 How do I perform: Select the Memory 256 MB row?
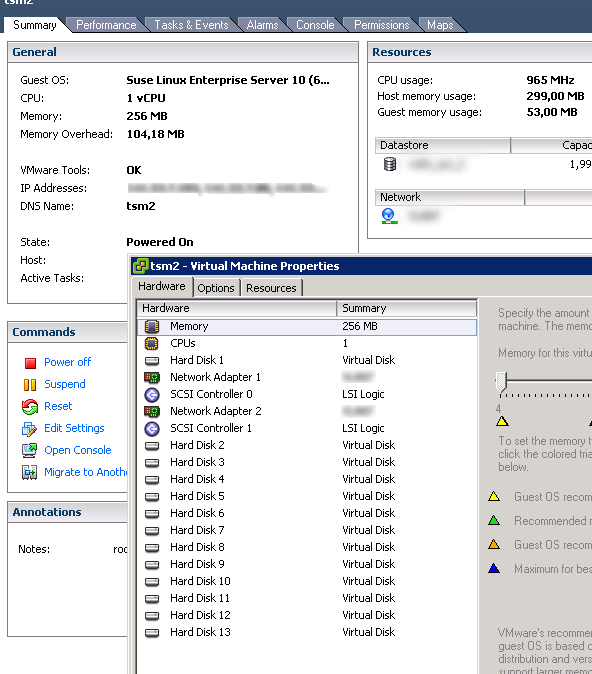307,327
